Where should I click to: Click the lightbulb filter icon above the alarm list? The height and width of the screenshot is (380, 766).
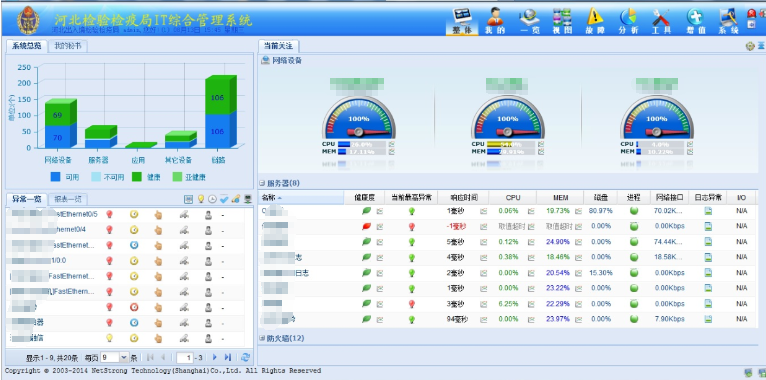(x=200, y=199)
